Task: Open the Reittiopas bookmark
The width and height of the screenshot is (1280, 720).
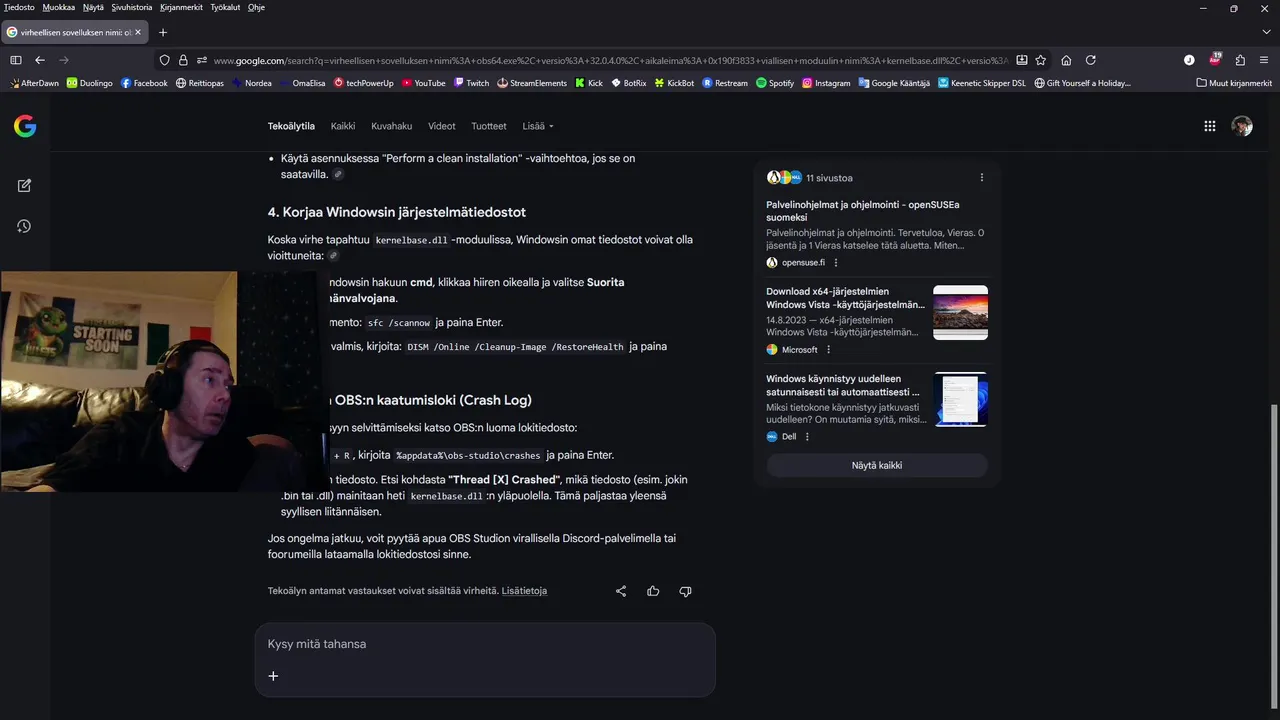Action: 200,83
